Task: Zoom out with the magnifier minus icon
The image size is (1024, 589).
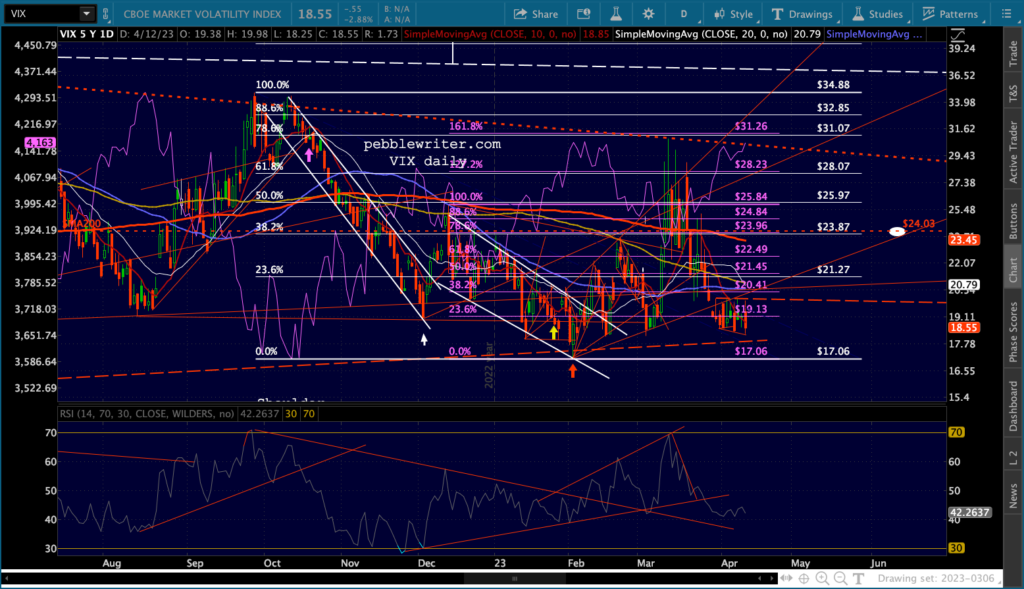Action: coord(840,579)
